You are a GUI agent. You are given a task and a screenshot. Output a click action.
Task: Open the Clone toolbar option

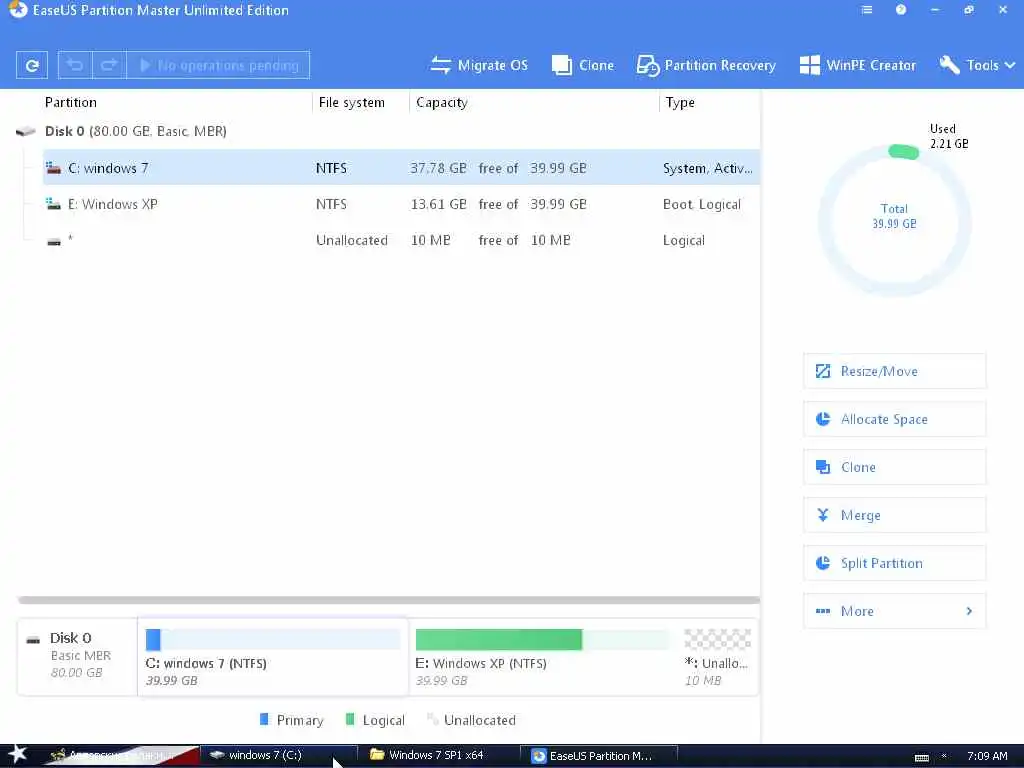583,65
